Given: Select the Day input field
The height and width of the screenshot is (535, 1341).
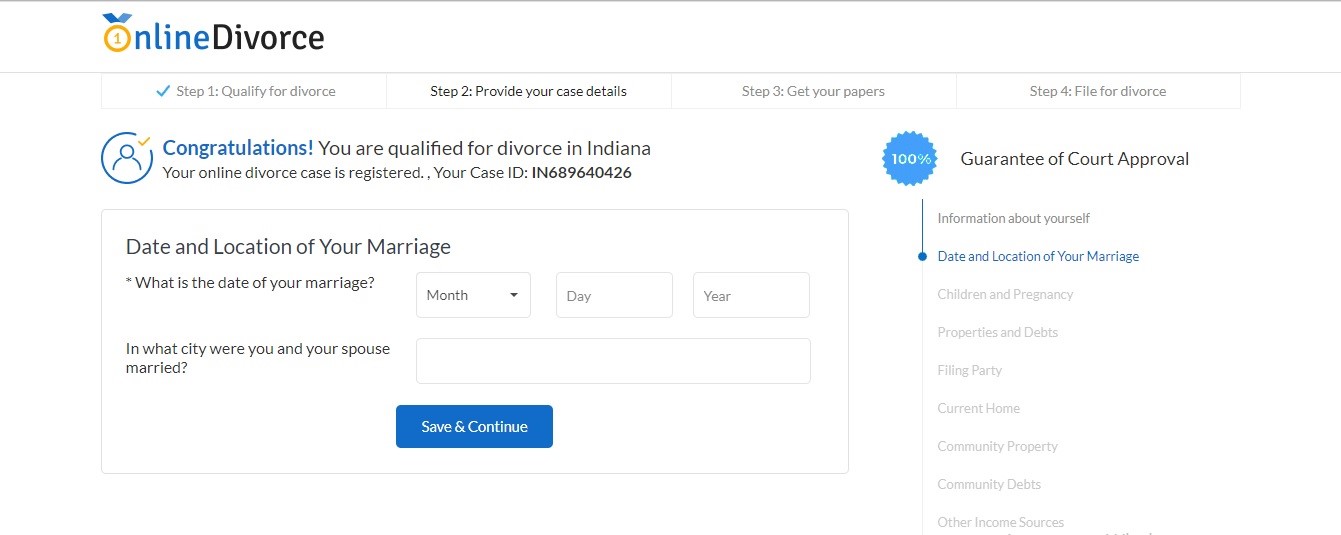Looking at the screenshot, I should point(614,295).
